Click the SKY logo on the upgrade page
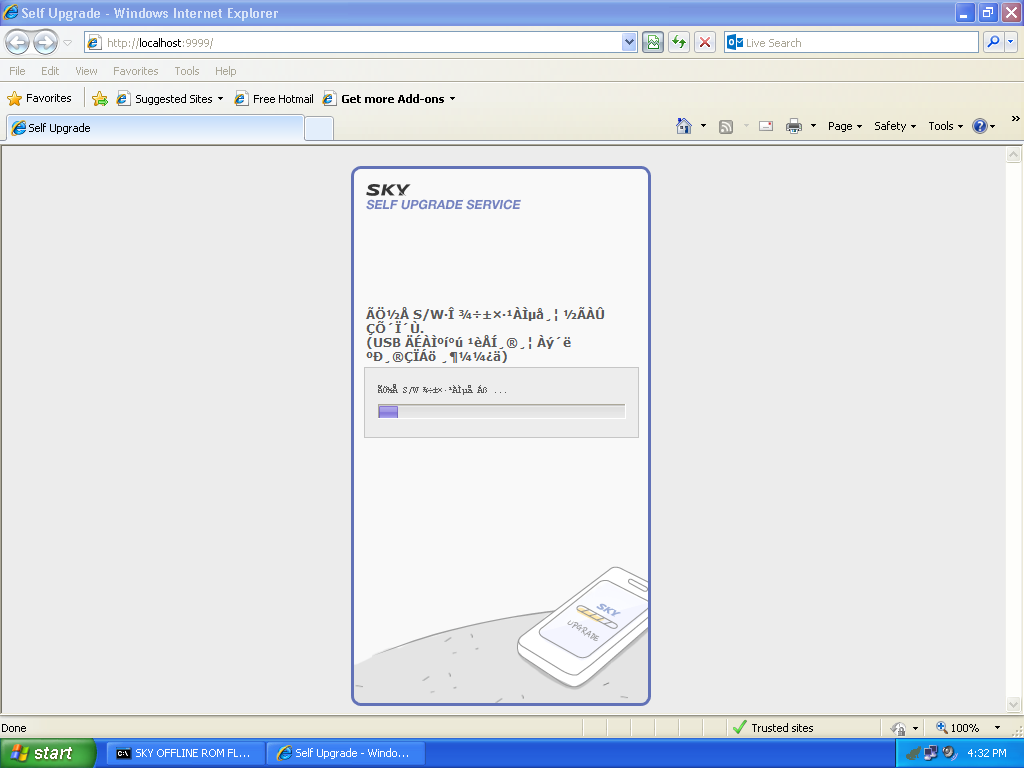The width and height of the screenshot is (1024, 768). click(x=388, y=190)
